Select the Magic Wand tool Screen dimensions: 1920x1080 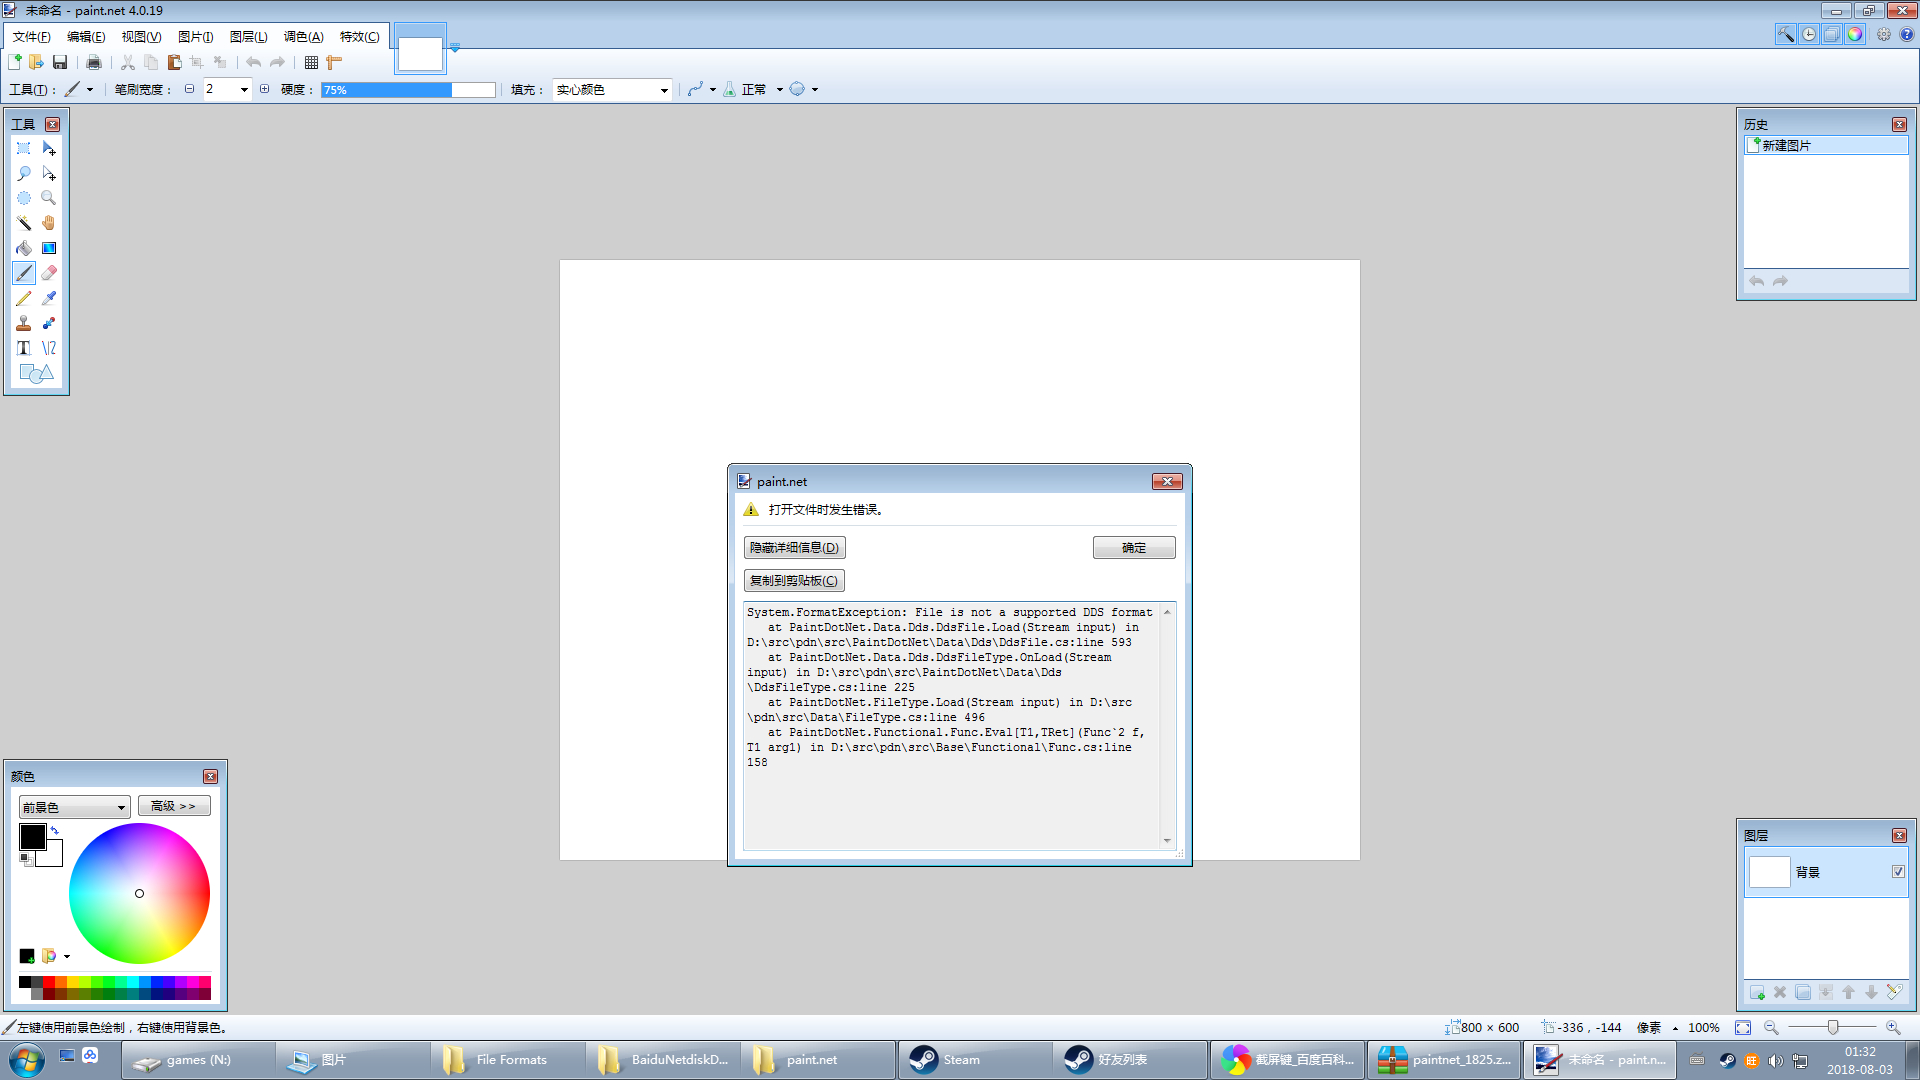[x=24, y=223]
